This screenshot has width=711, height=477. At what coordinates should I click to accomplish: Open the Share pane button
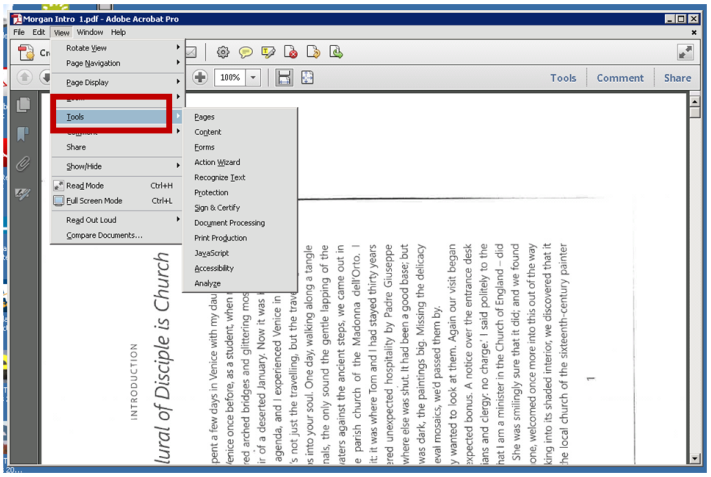(677, 78)
